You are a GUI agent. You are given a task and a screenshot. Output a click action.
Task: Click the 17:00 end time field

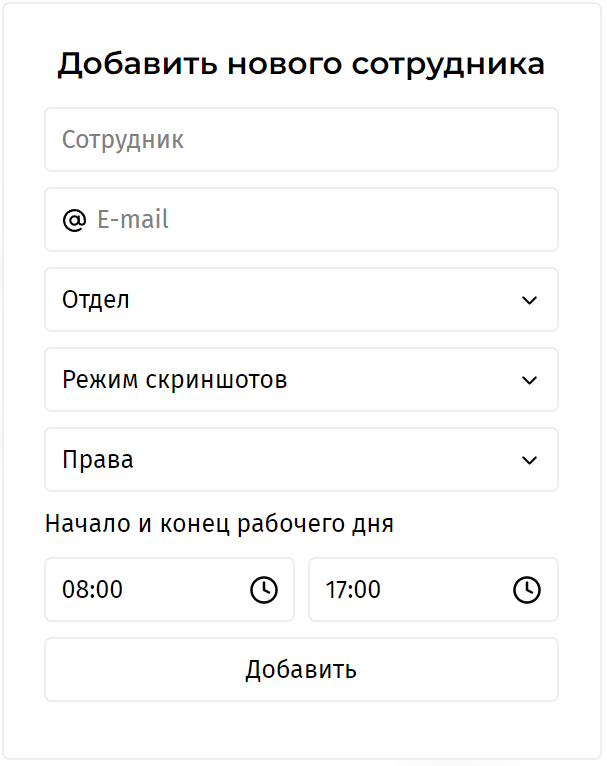pyautogui.click(x=433, y=590)
